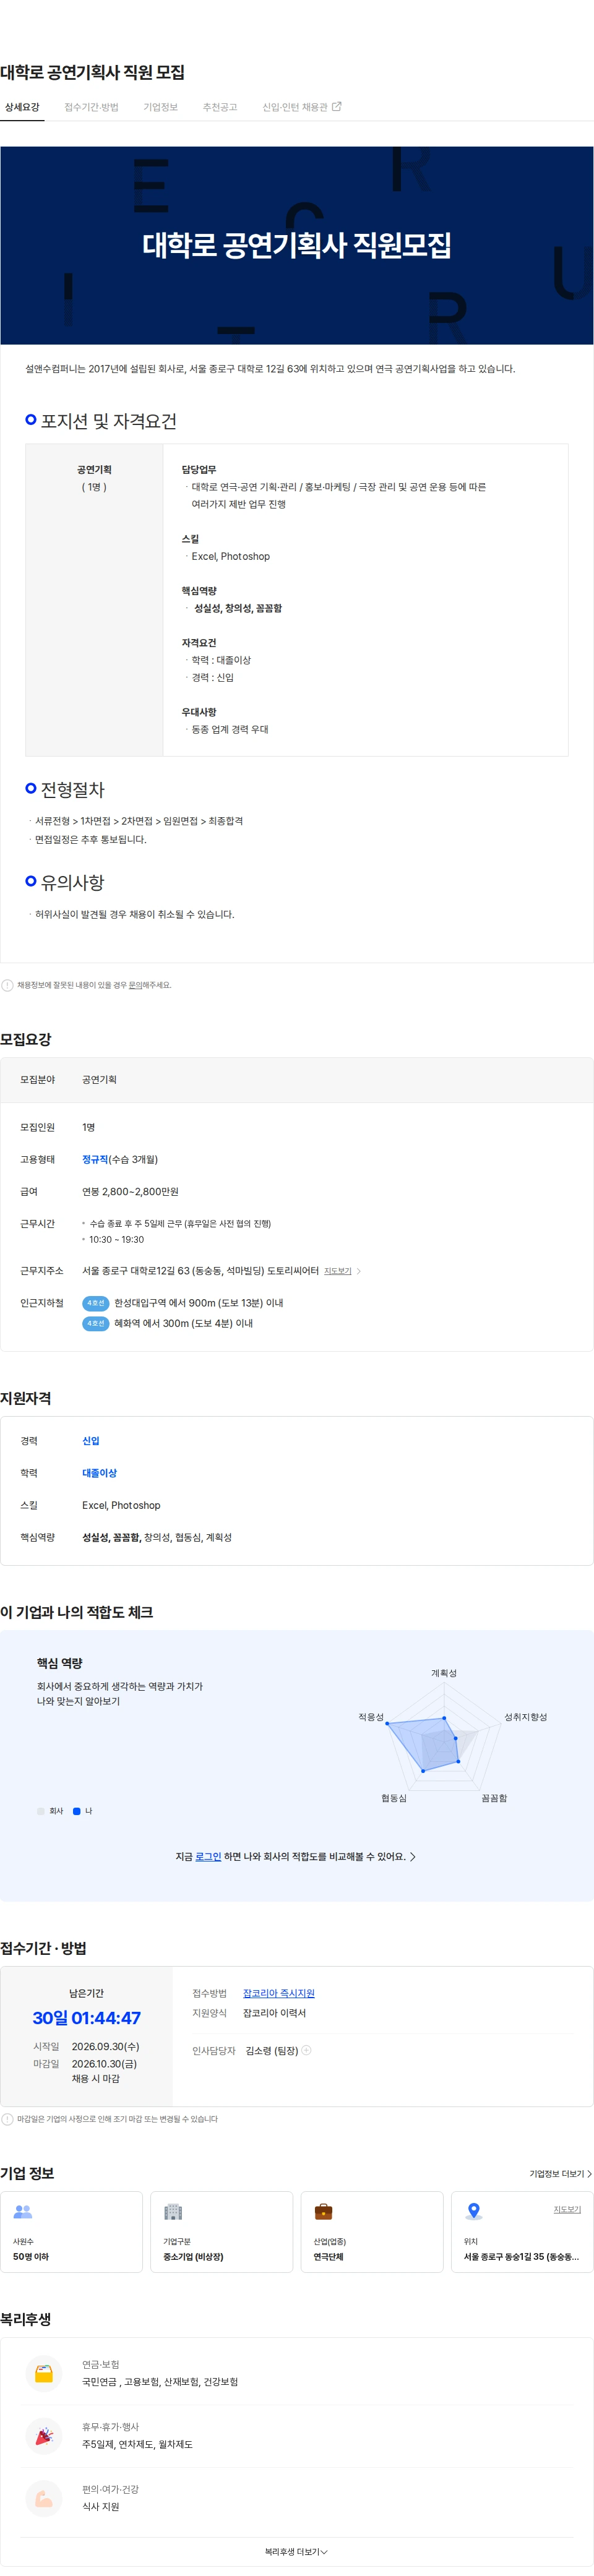The width and height of the screenshot is (594, 2576).
Task: Click the remaining time countdown
Action: click(87, 2018)
